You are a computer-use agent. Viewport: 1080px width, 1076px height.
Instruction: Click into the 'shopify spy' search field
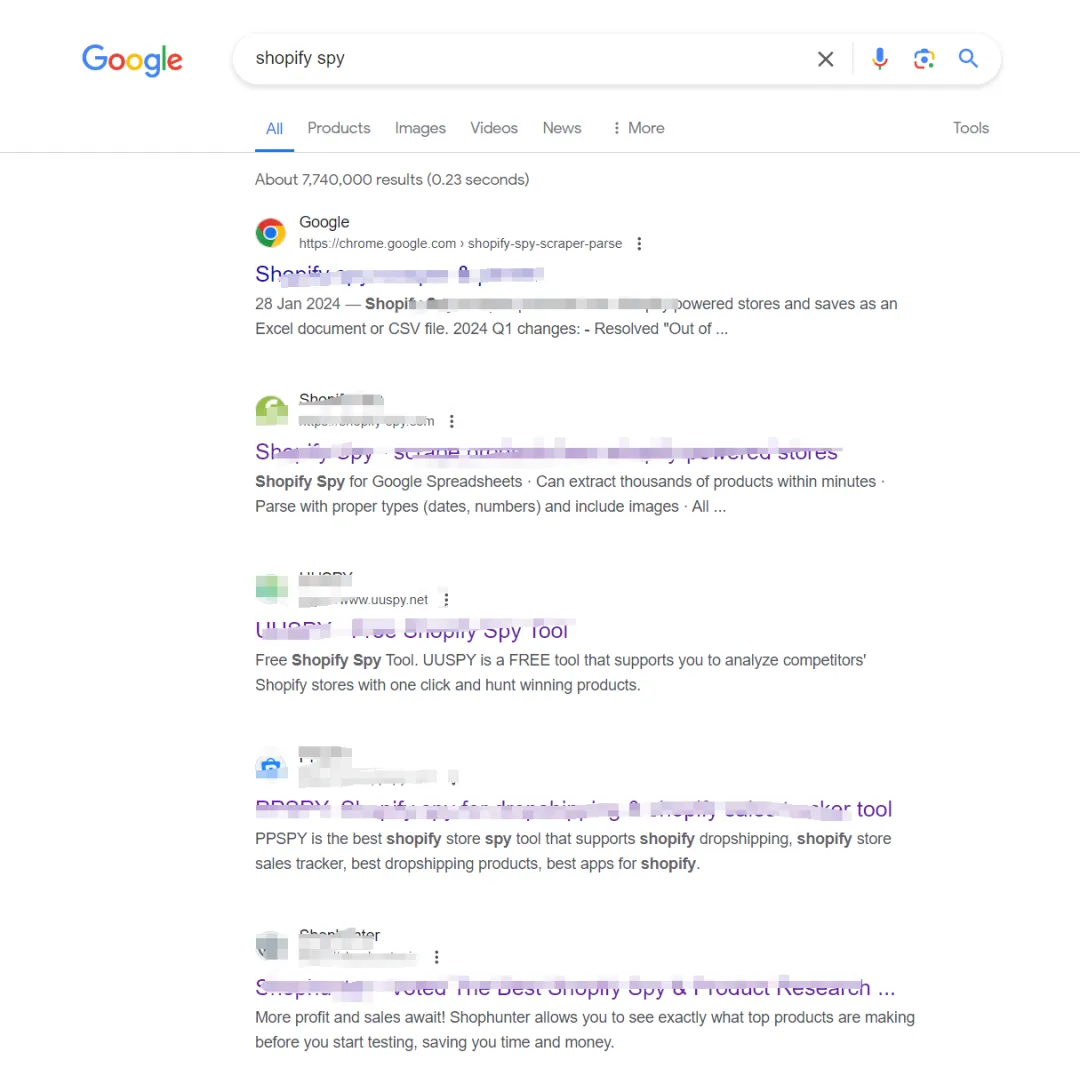tap(523, 59)
